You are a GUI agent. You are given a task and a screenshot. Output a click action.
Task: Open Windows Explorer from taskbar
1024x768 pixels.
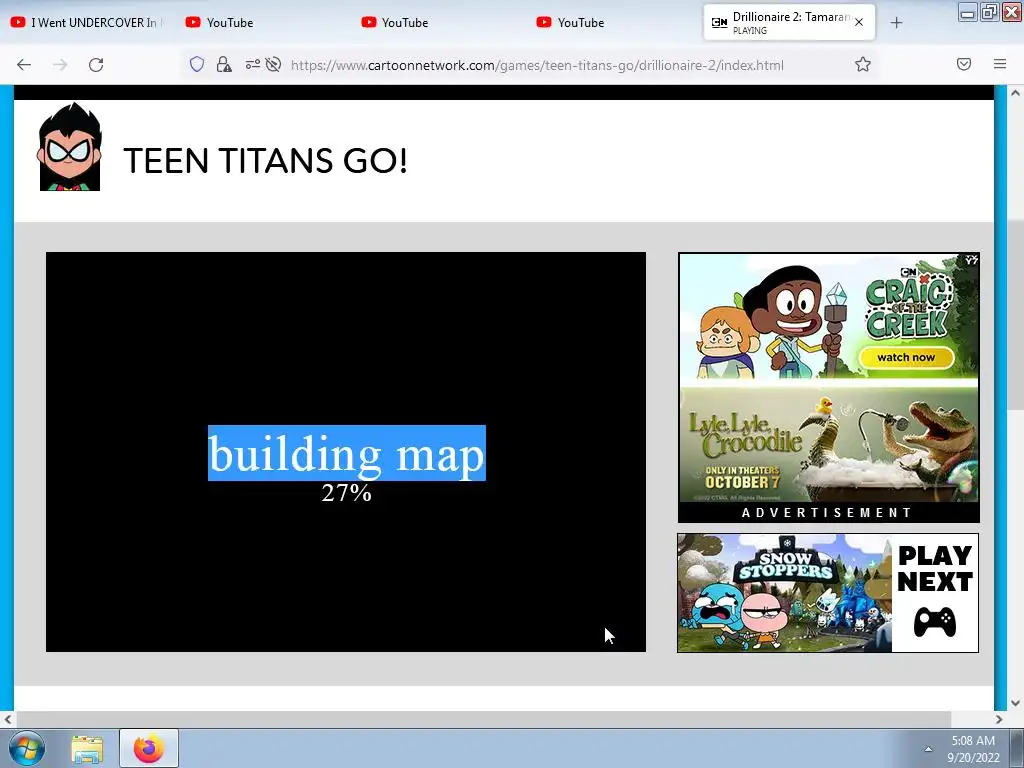[87, 749]
